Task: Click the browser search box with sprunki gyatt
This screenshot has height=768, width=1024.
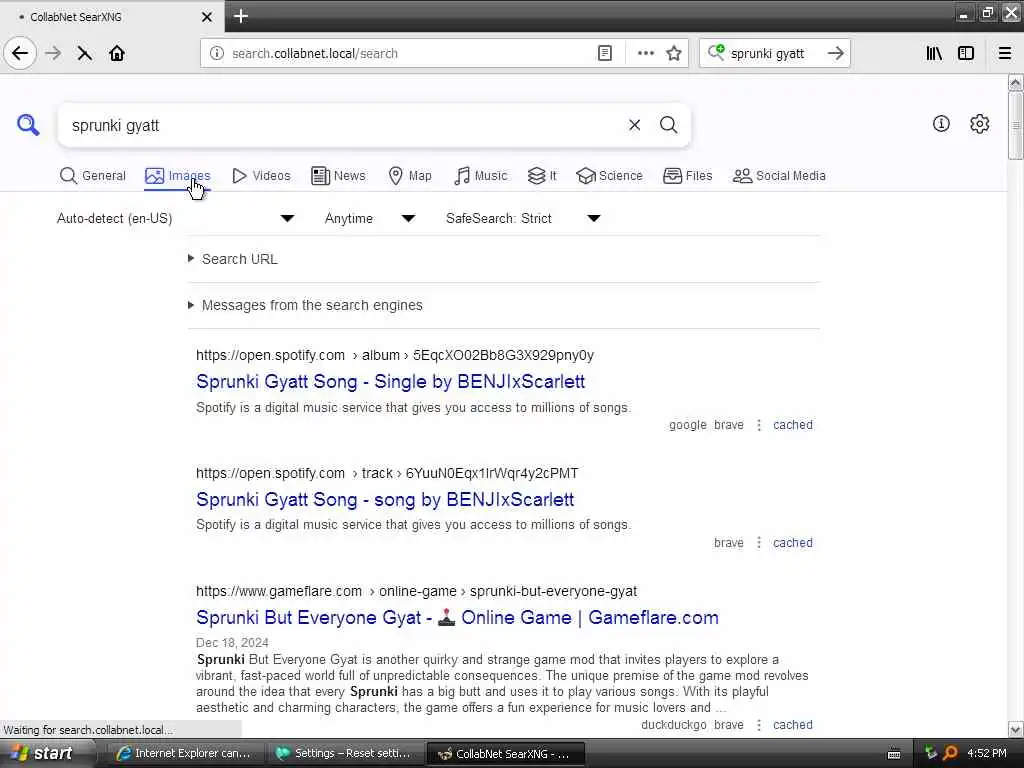Action: point(775,54)
